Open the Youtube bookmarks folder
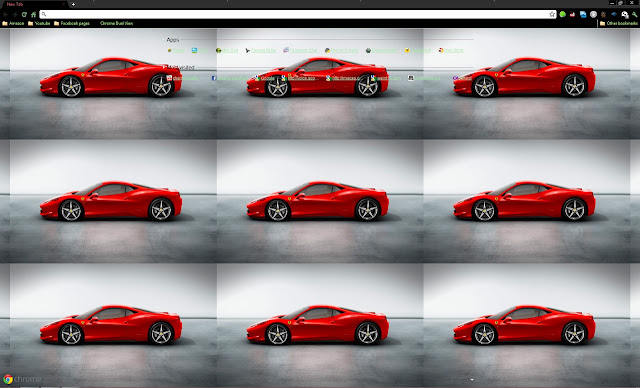Screen dimensions: 640x388 pos(39,23)
